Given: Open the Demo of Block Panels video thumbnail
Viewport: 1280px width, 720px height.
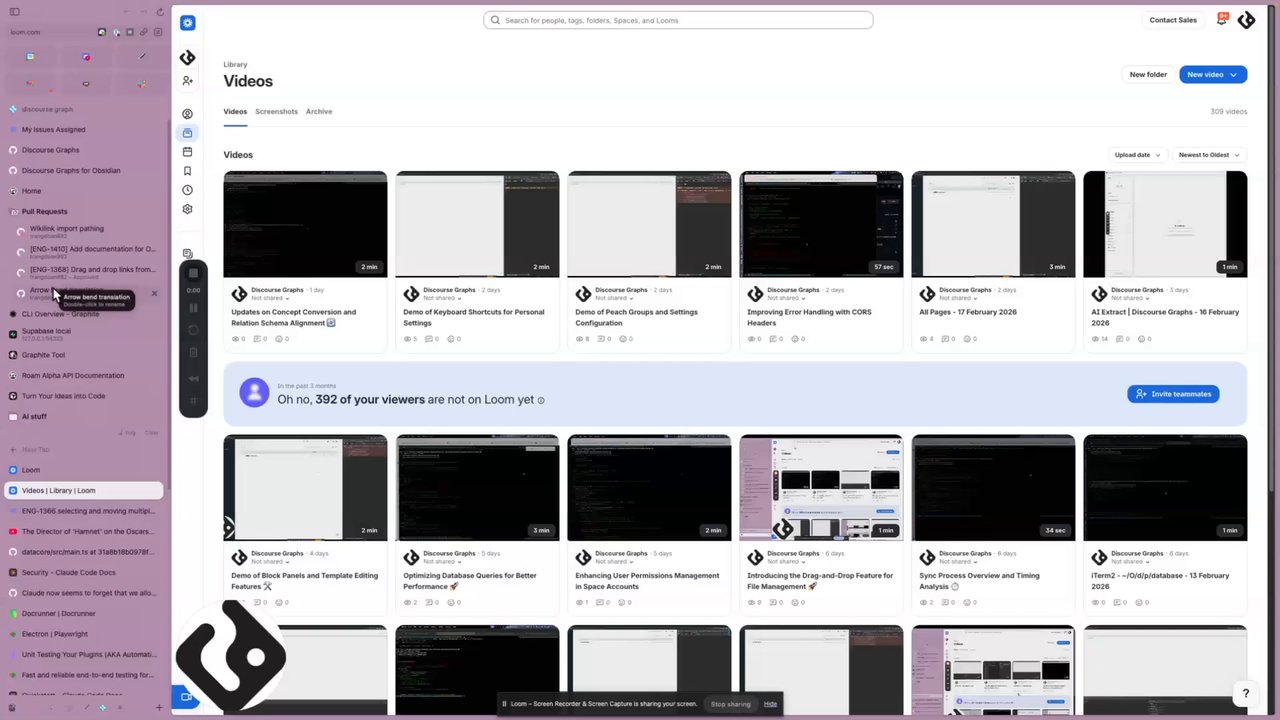Looking at the screenshot, I should point(305,488).
